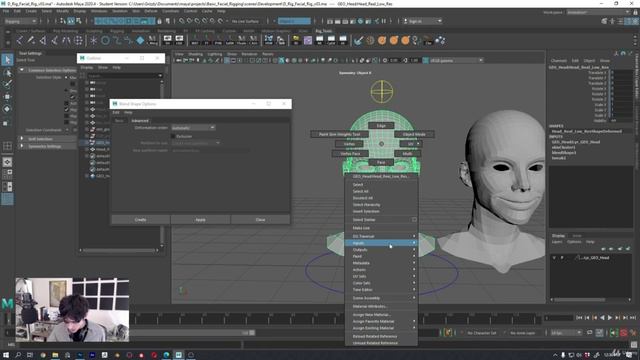
Task: Toggle P playback of ctrl_GEO_Head layer
Action: (562, 258)
